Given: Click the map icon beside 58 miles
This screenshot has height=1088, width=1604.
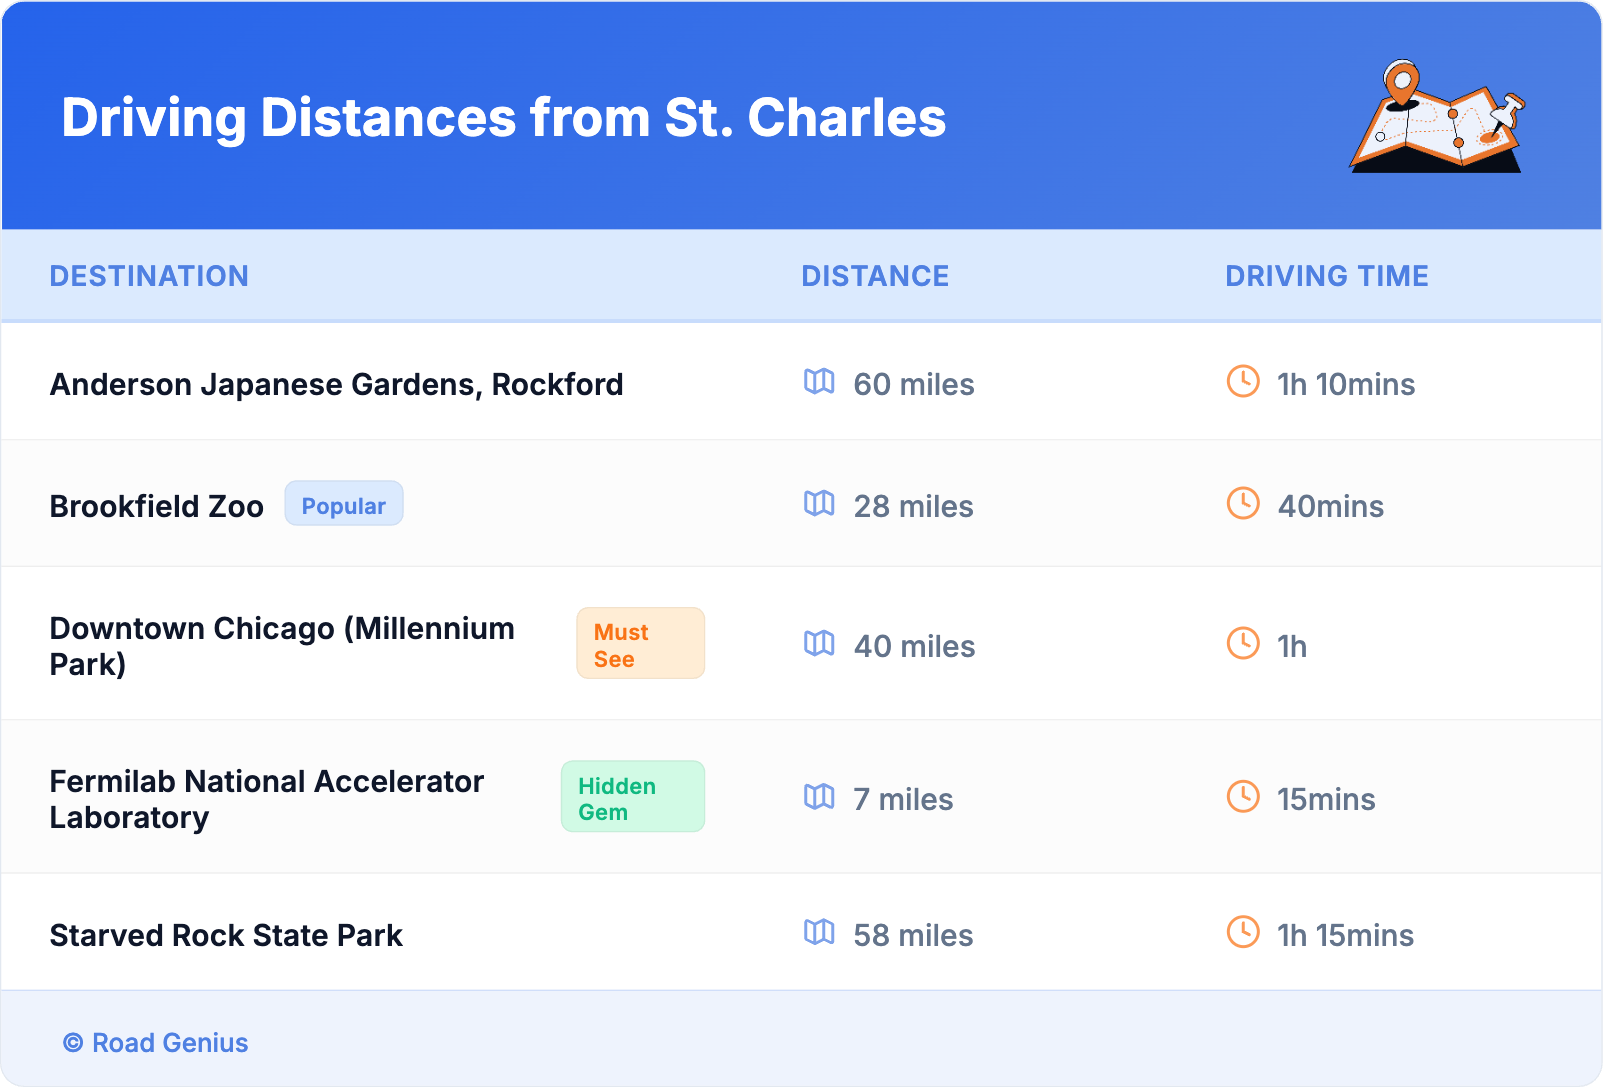Looking at the screenshot, I should [819, 933].
